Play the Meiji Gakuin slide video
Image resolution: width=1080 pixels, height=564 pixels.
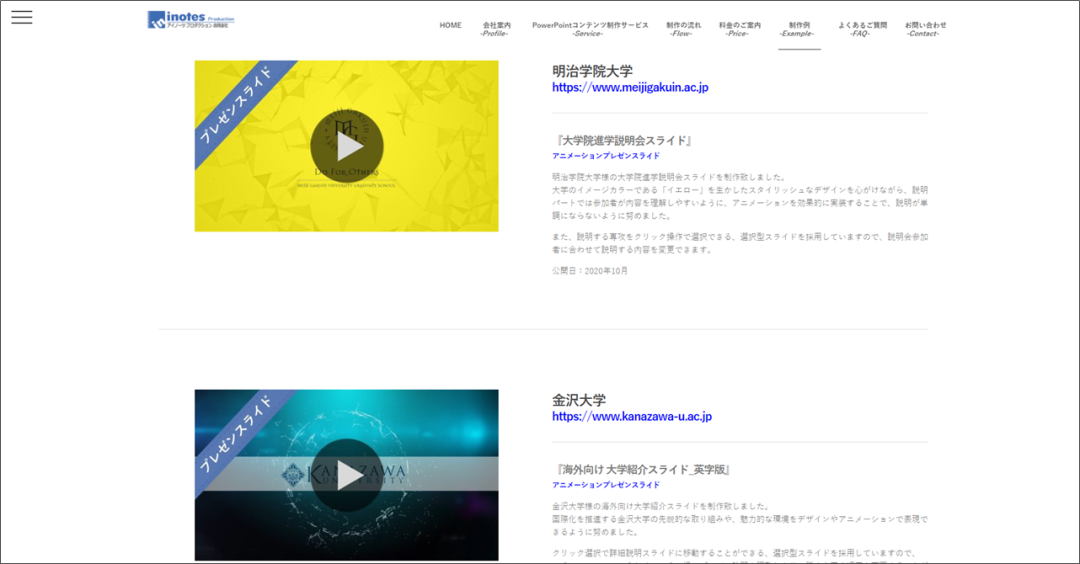click(346, 146)
